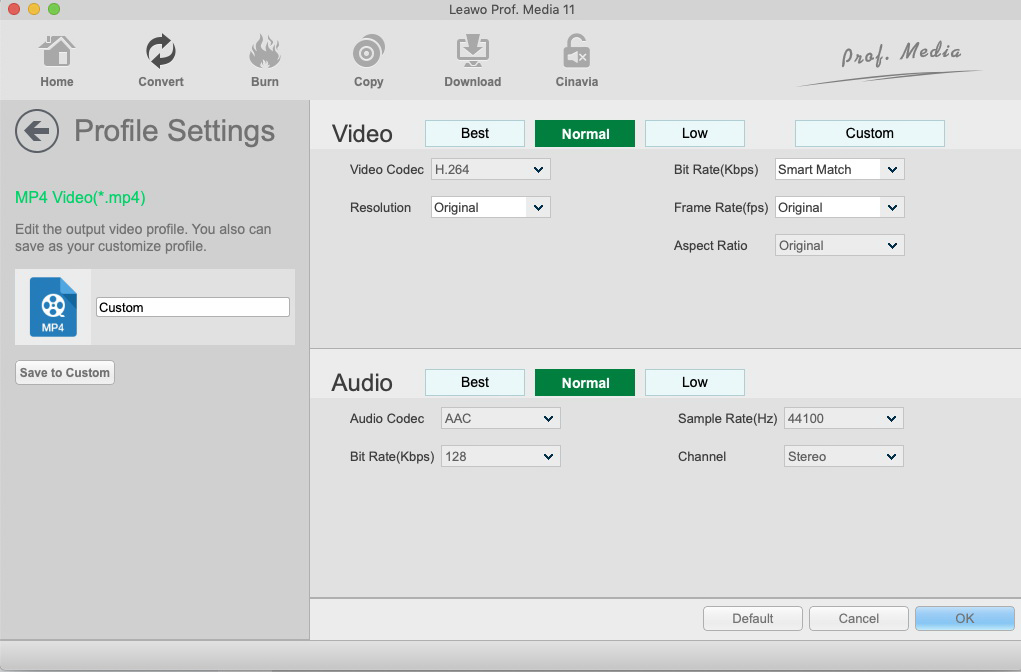Select Best video quality preset
Viewport: 1021px width, 672px height.
[475, 133]
